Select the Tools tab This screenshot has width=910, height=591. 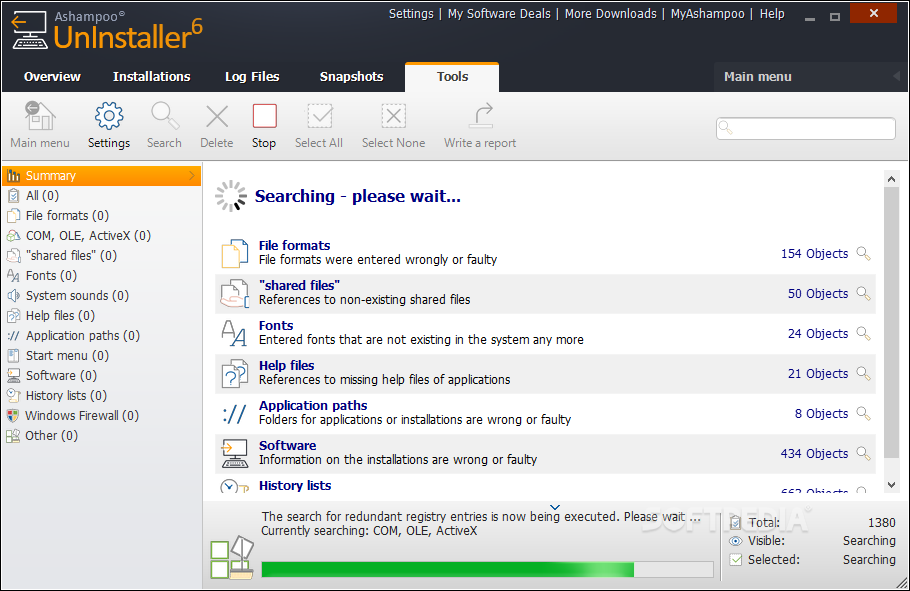(x=452, y=77)
